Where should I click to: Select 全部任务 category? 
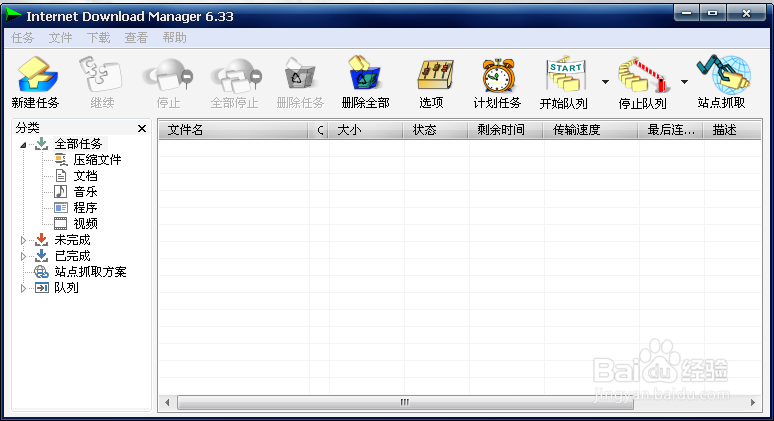click(x=78, y=144)
